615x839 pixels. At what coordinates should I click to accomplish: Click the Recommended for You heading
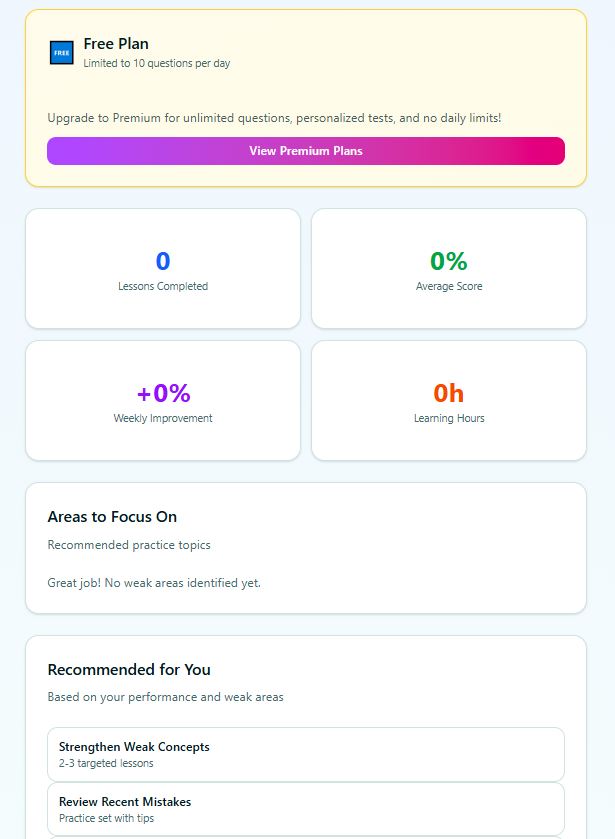129,669
